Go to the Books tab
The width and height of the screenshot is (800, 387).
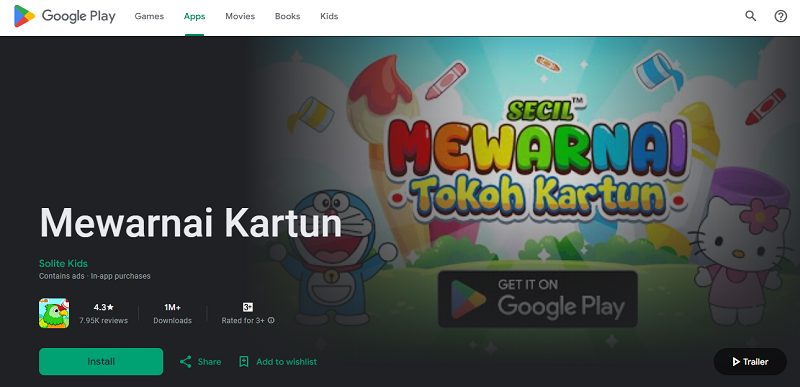click(287, 16)
